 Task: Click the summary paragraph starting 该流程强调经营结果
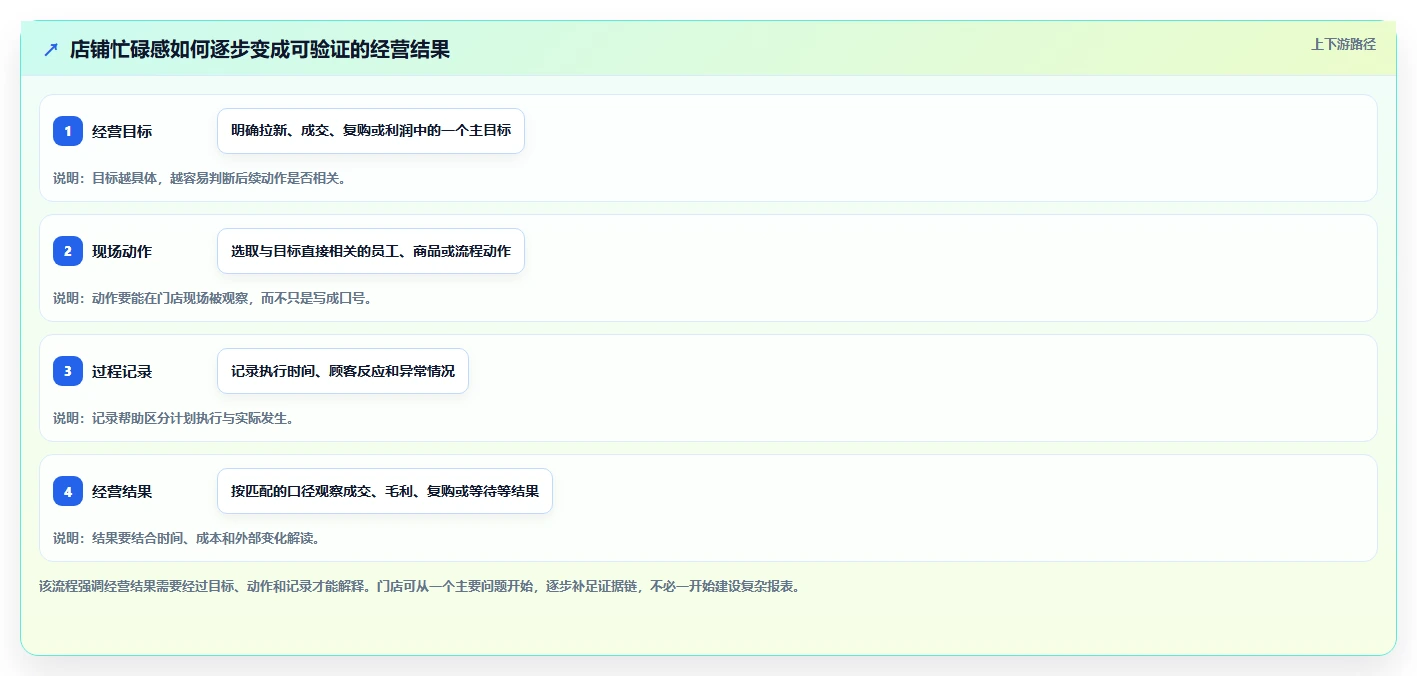tap(419, 586)
